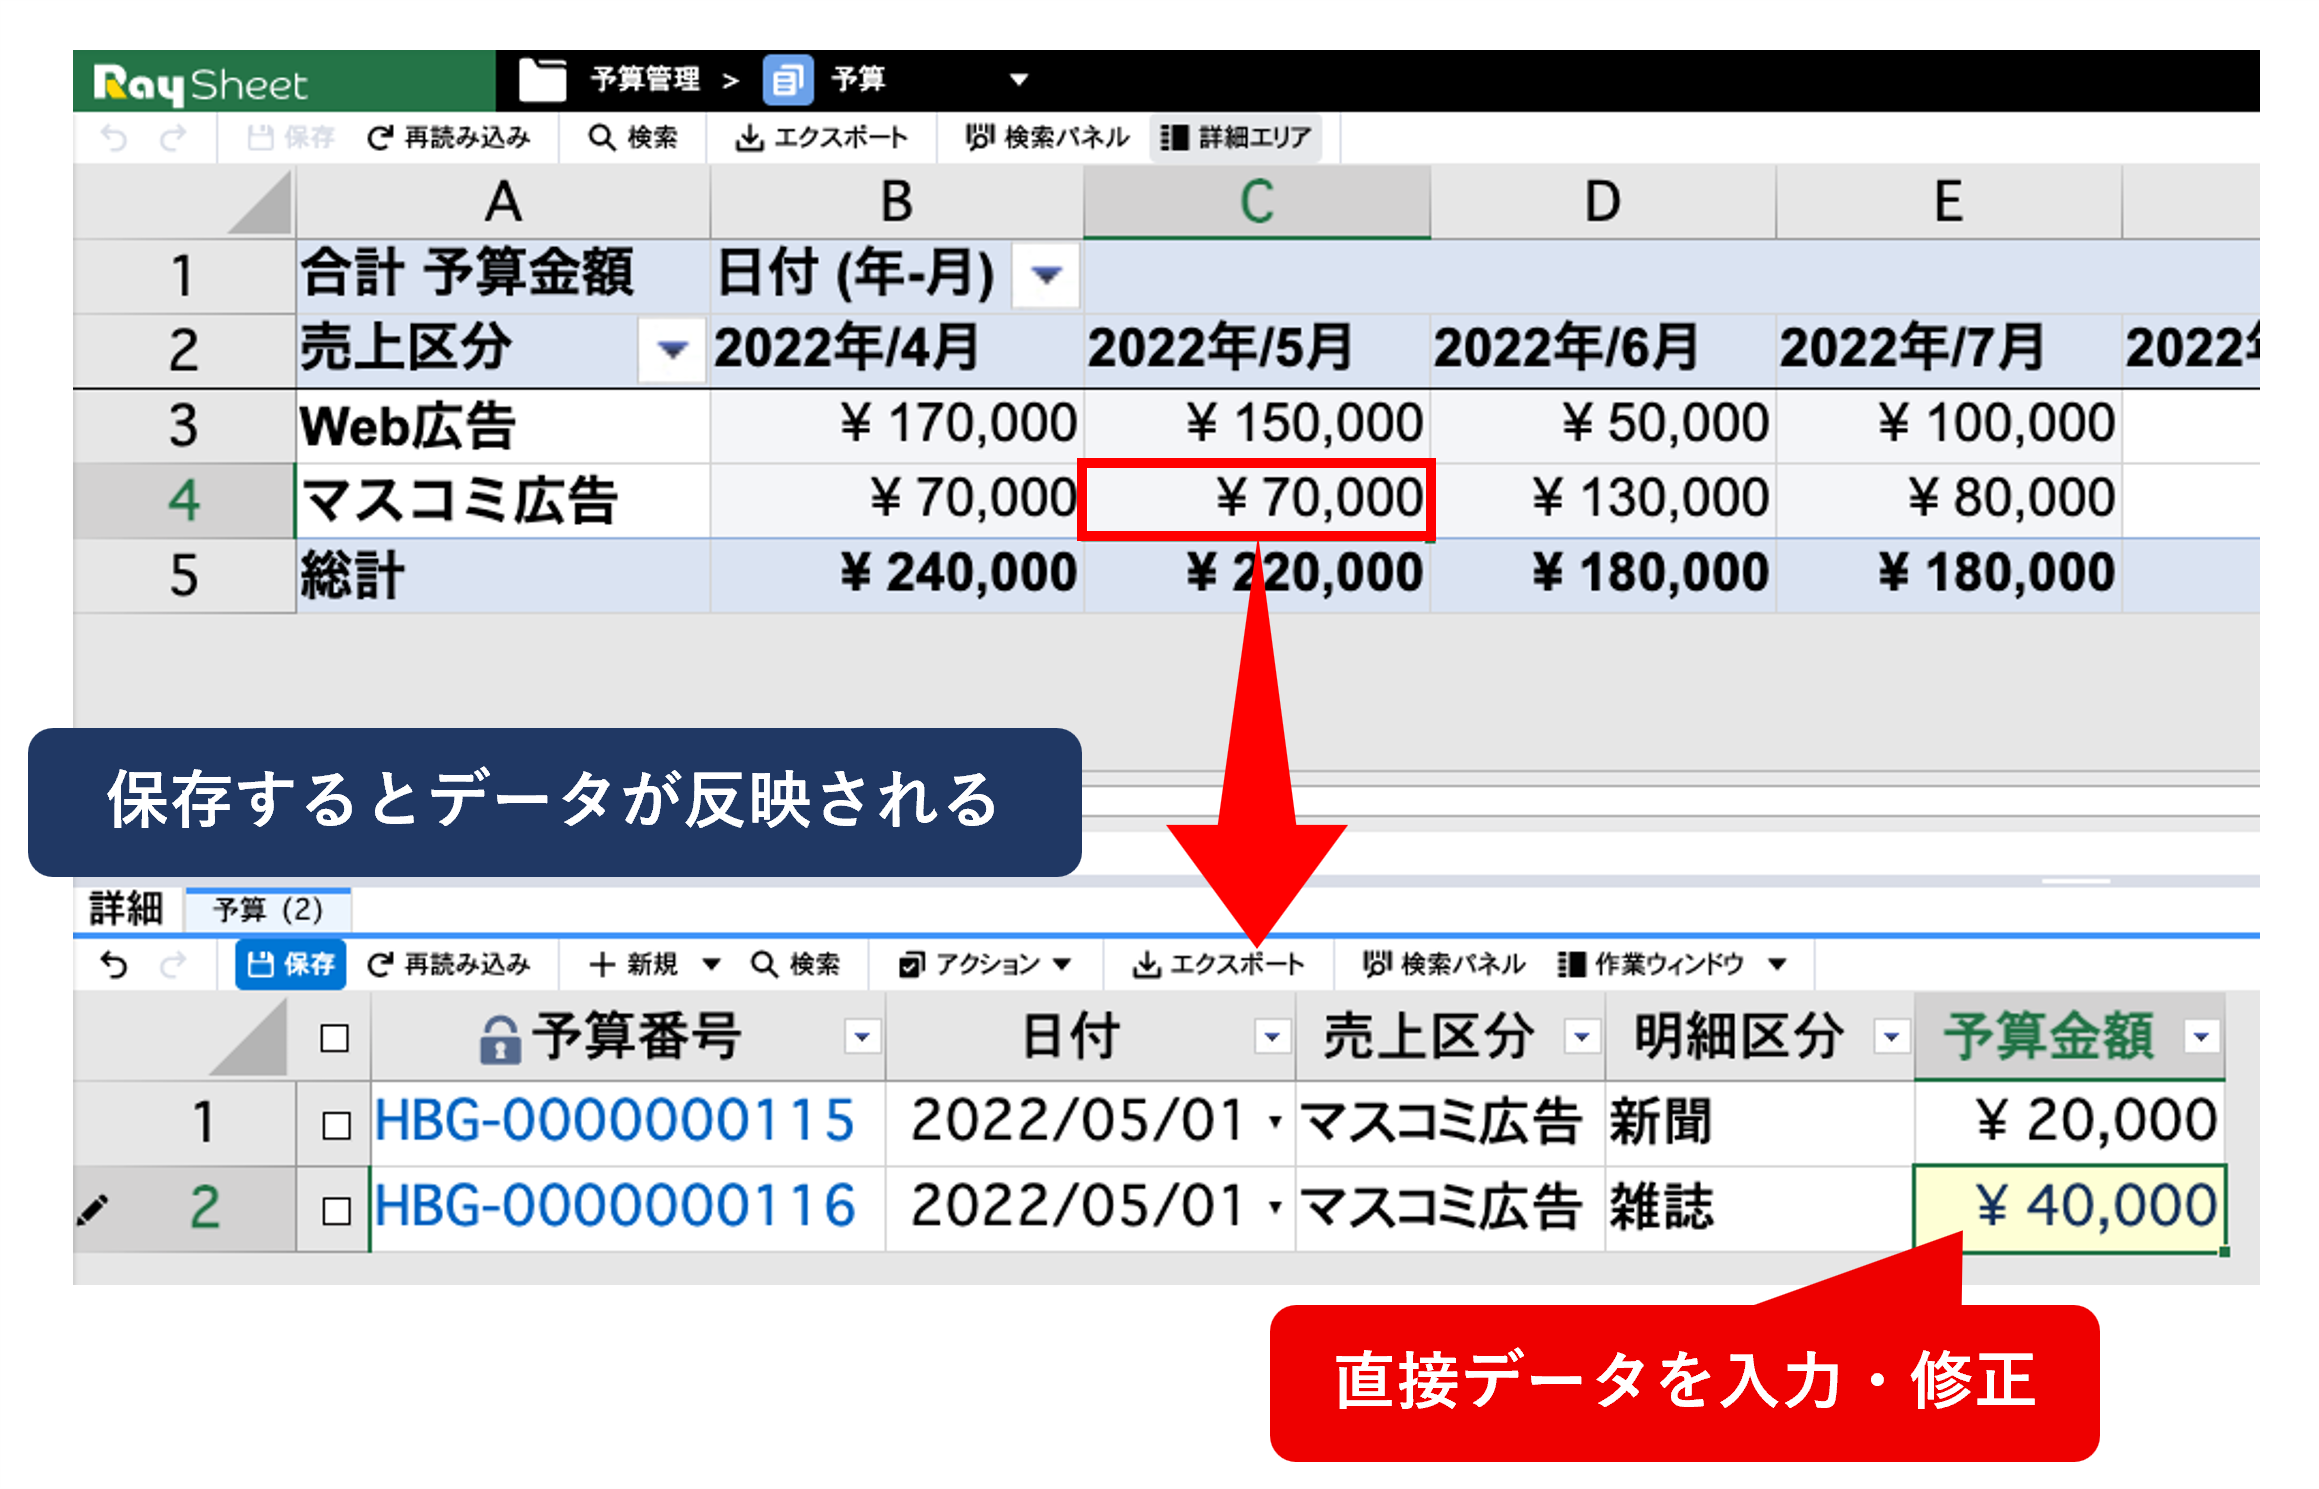Open the HBG-0000000116 record link
This screenshot has width=2319, height=1489.
(614, 1206)
